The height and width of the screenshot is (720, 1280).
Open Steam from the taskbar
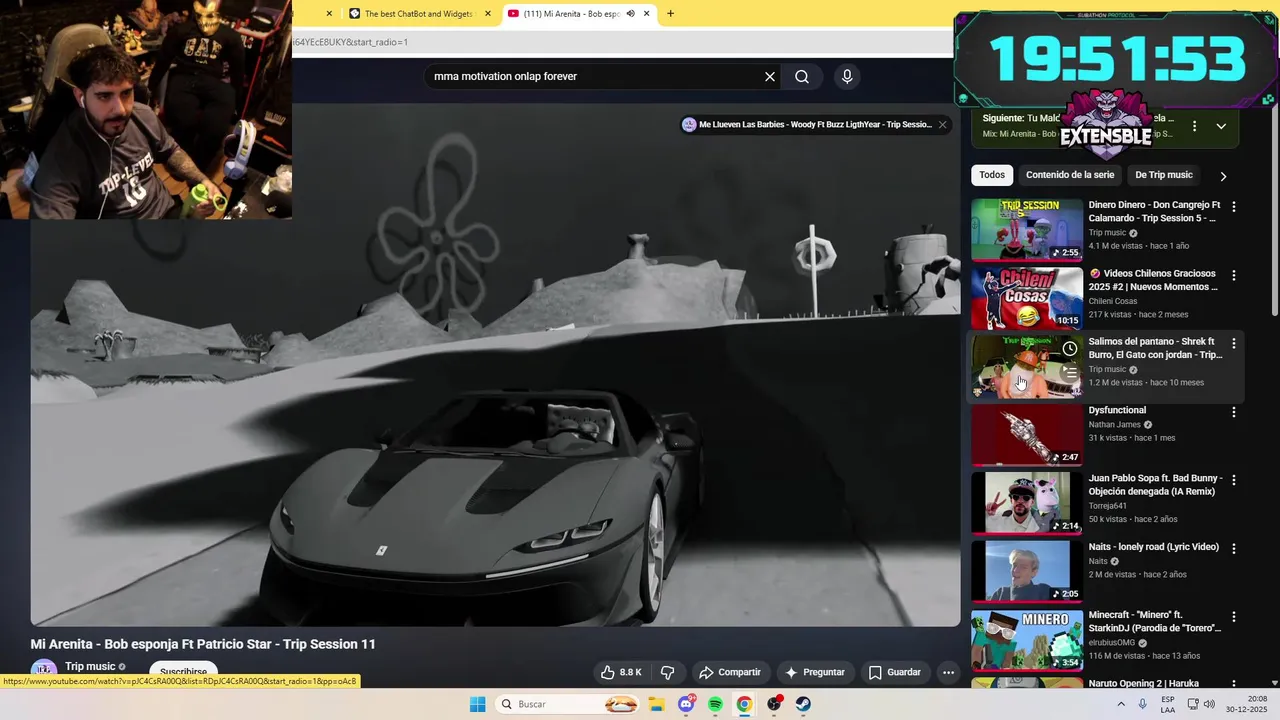pyautogui.click(x=803, y=704)
